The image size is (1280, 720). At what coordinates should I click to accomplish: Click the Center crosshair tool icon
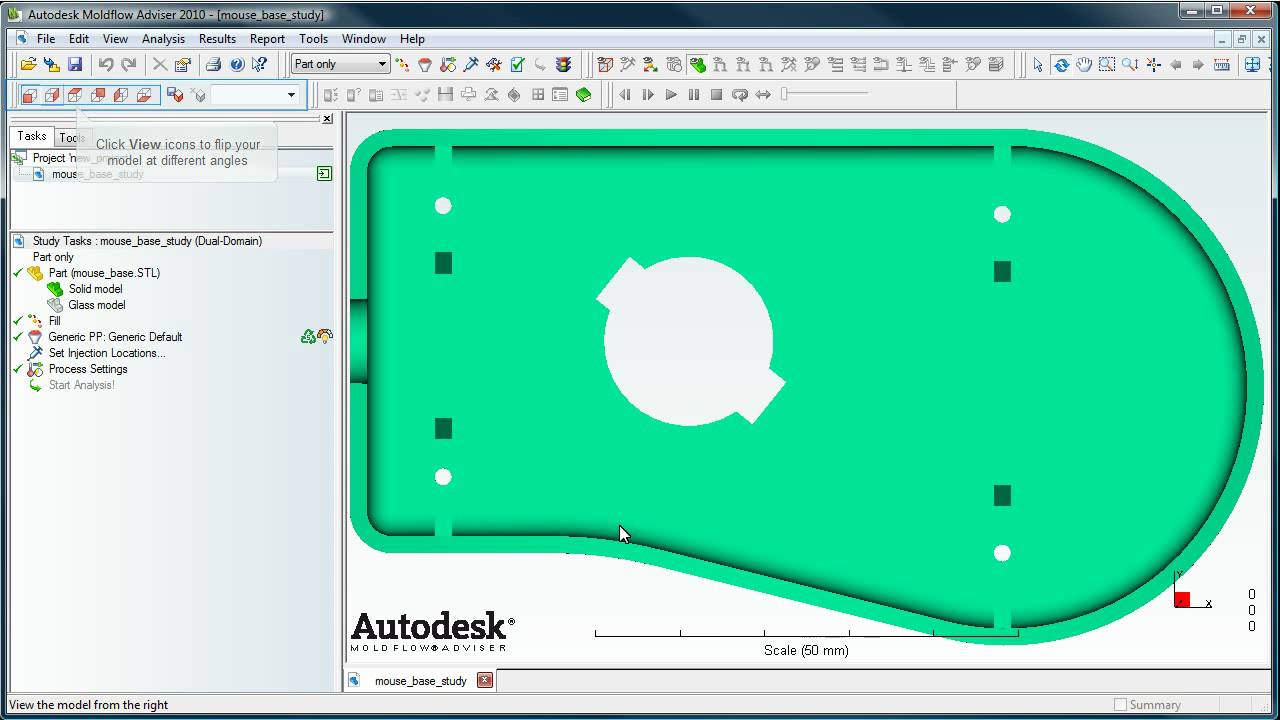pyautogui.click(x=1153, y=65)
